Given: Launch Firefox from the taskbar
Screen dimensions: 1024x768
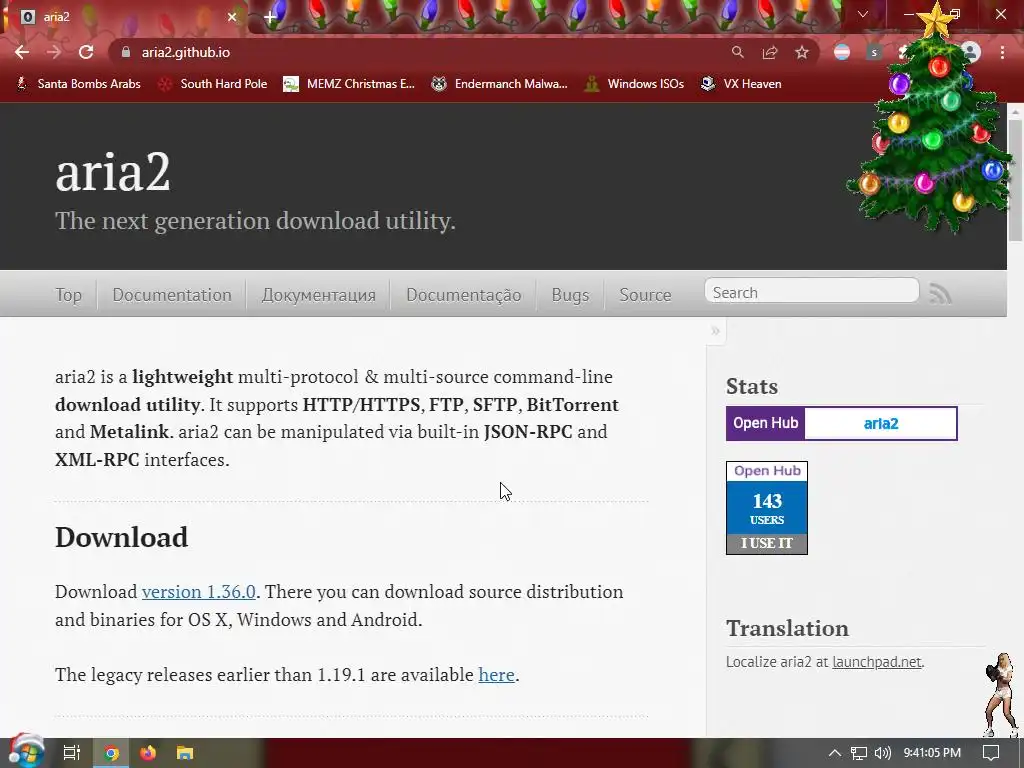Looking at the screenshot, I should coord(148,753).
